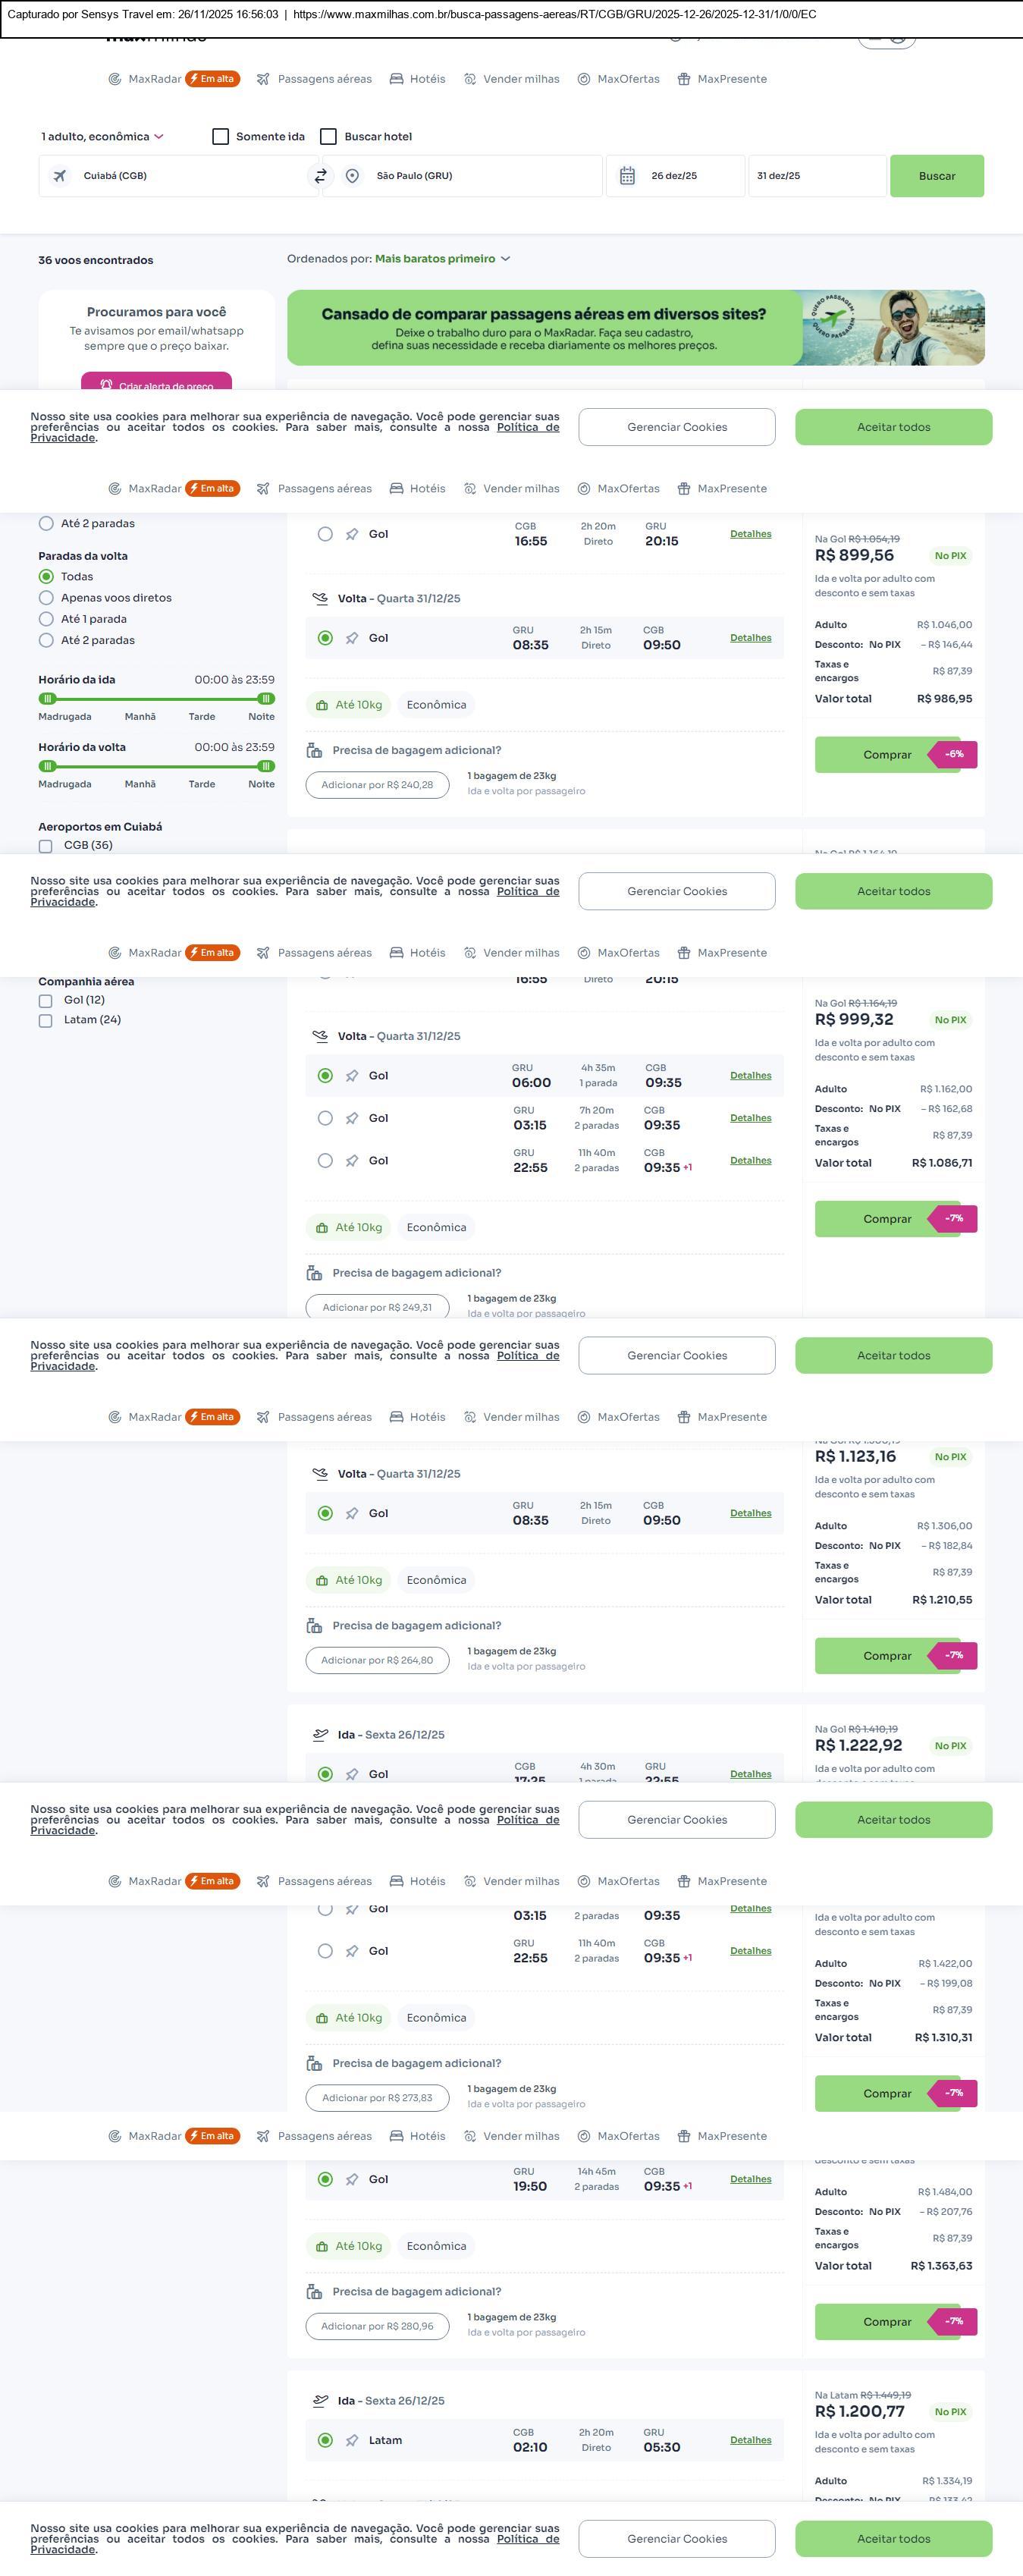Expand the 'Mais baratos primeiro' sort dropdown
Viewport: 1023px width, 2576px height.
pos(442,259)
